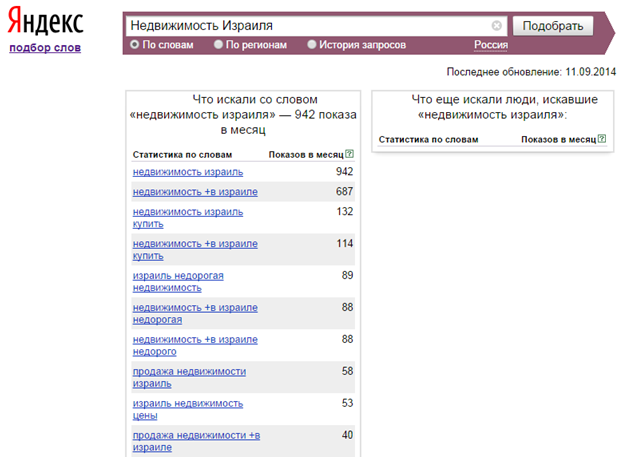The height and width of the screenshot is (459, 627).
Task: Click the value 89 in the table
Action: click(x=347, y=275)
